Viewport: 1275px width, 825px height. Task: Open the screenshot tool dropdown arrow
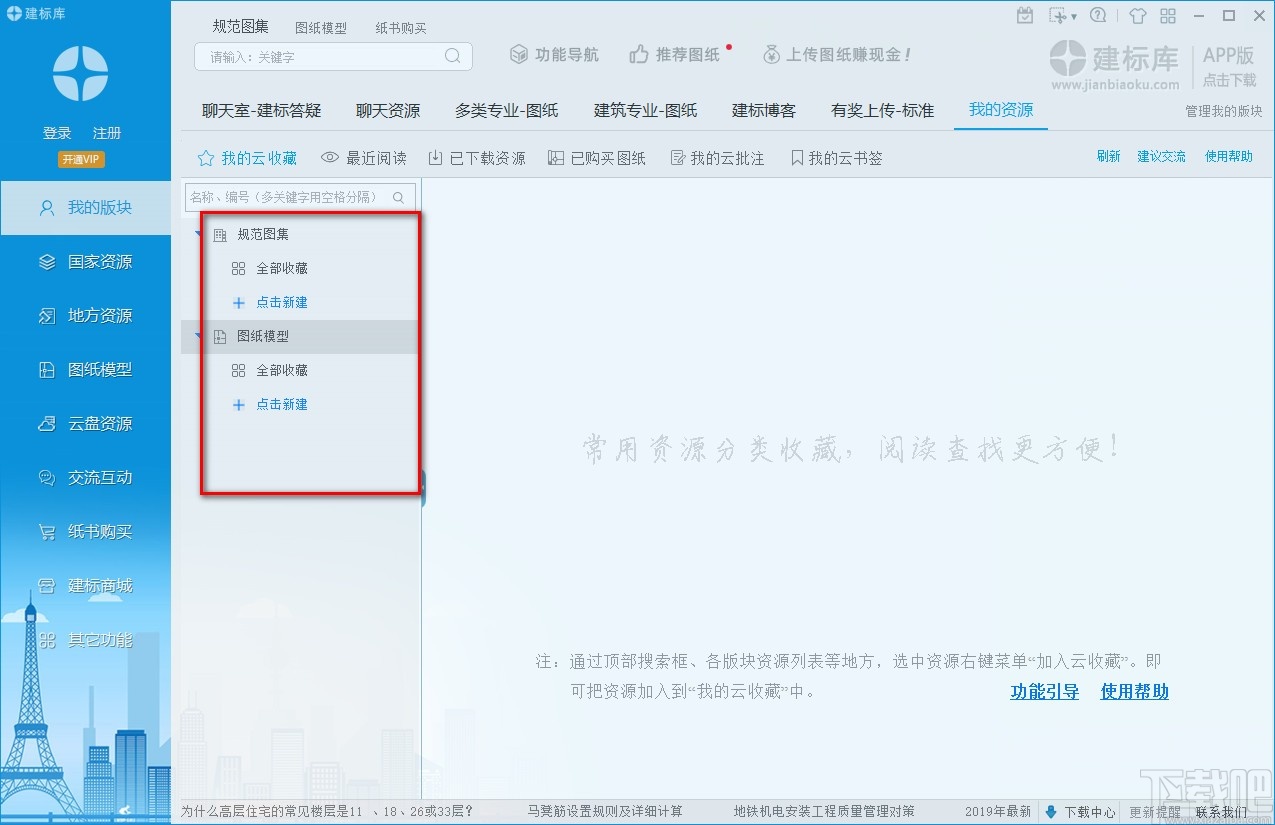point(1075,15)
